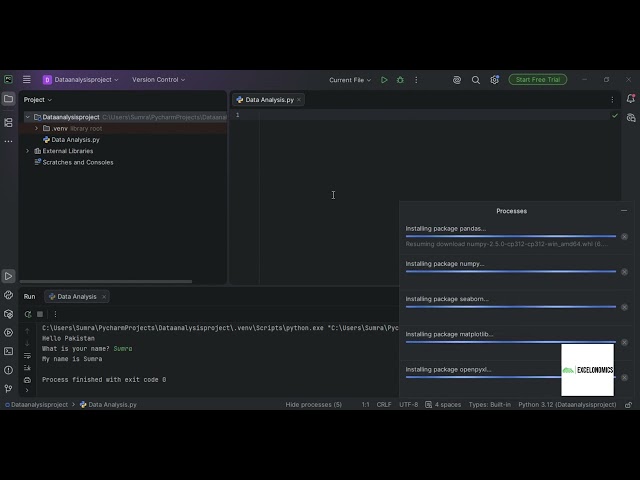Open the right sidebar AI chat icon
Screen dimensions: 640x480
click(x=631, y=118)
